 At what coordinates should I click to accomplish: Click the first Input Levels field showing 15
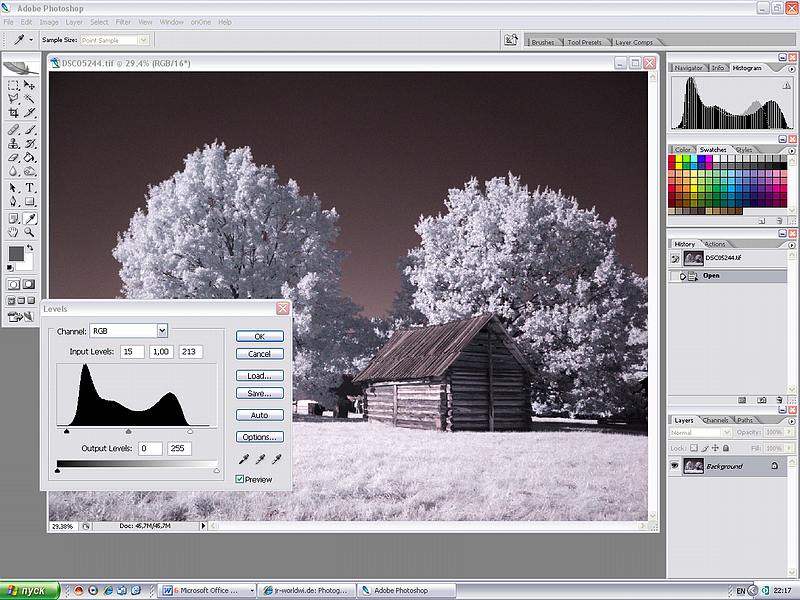[x=132, y=352]
